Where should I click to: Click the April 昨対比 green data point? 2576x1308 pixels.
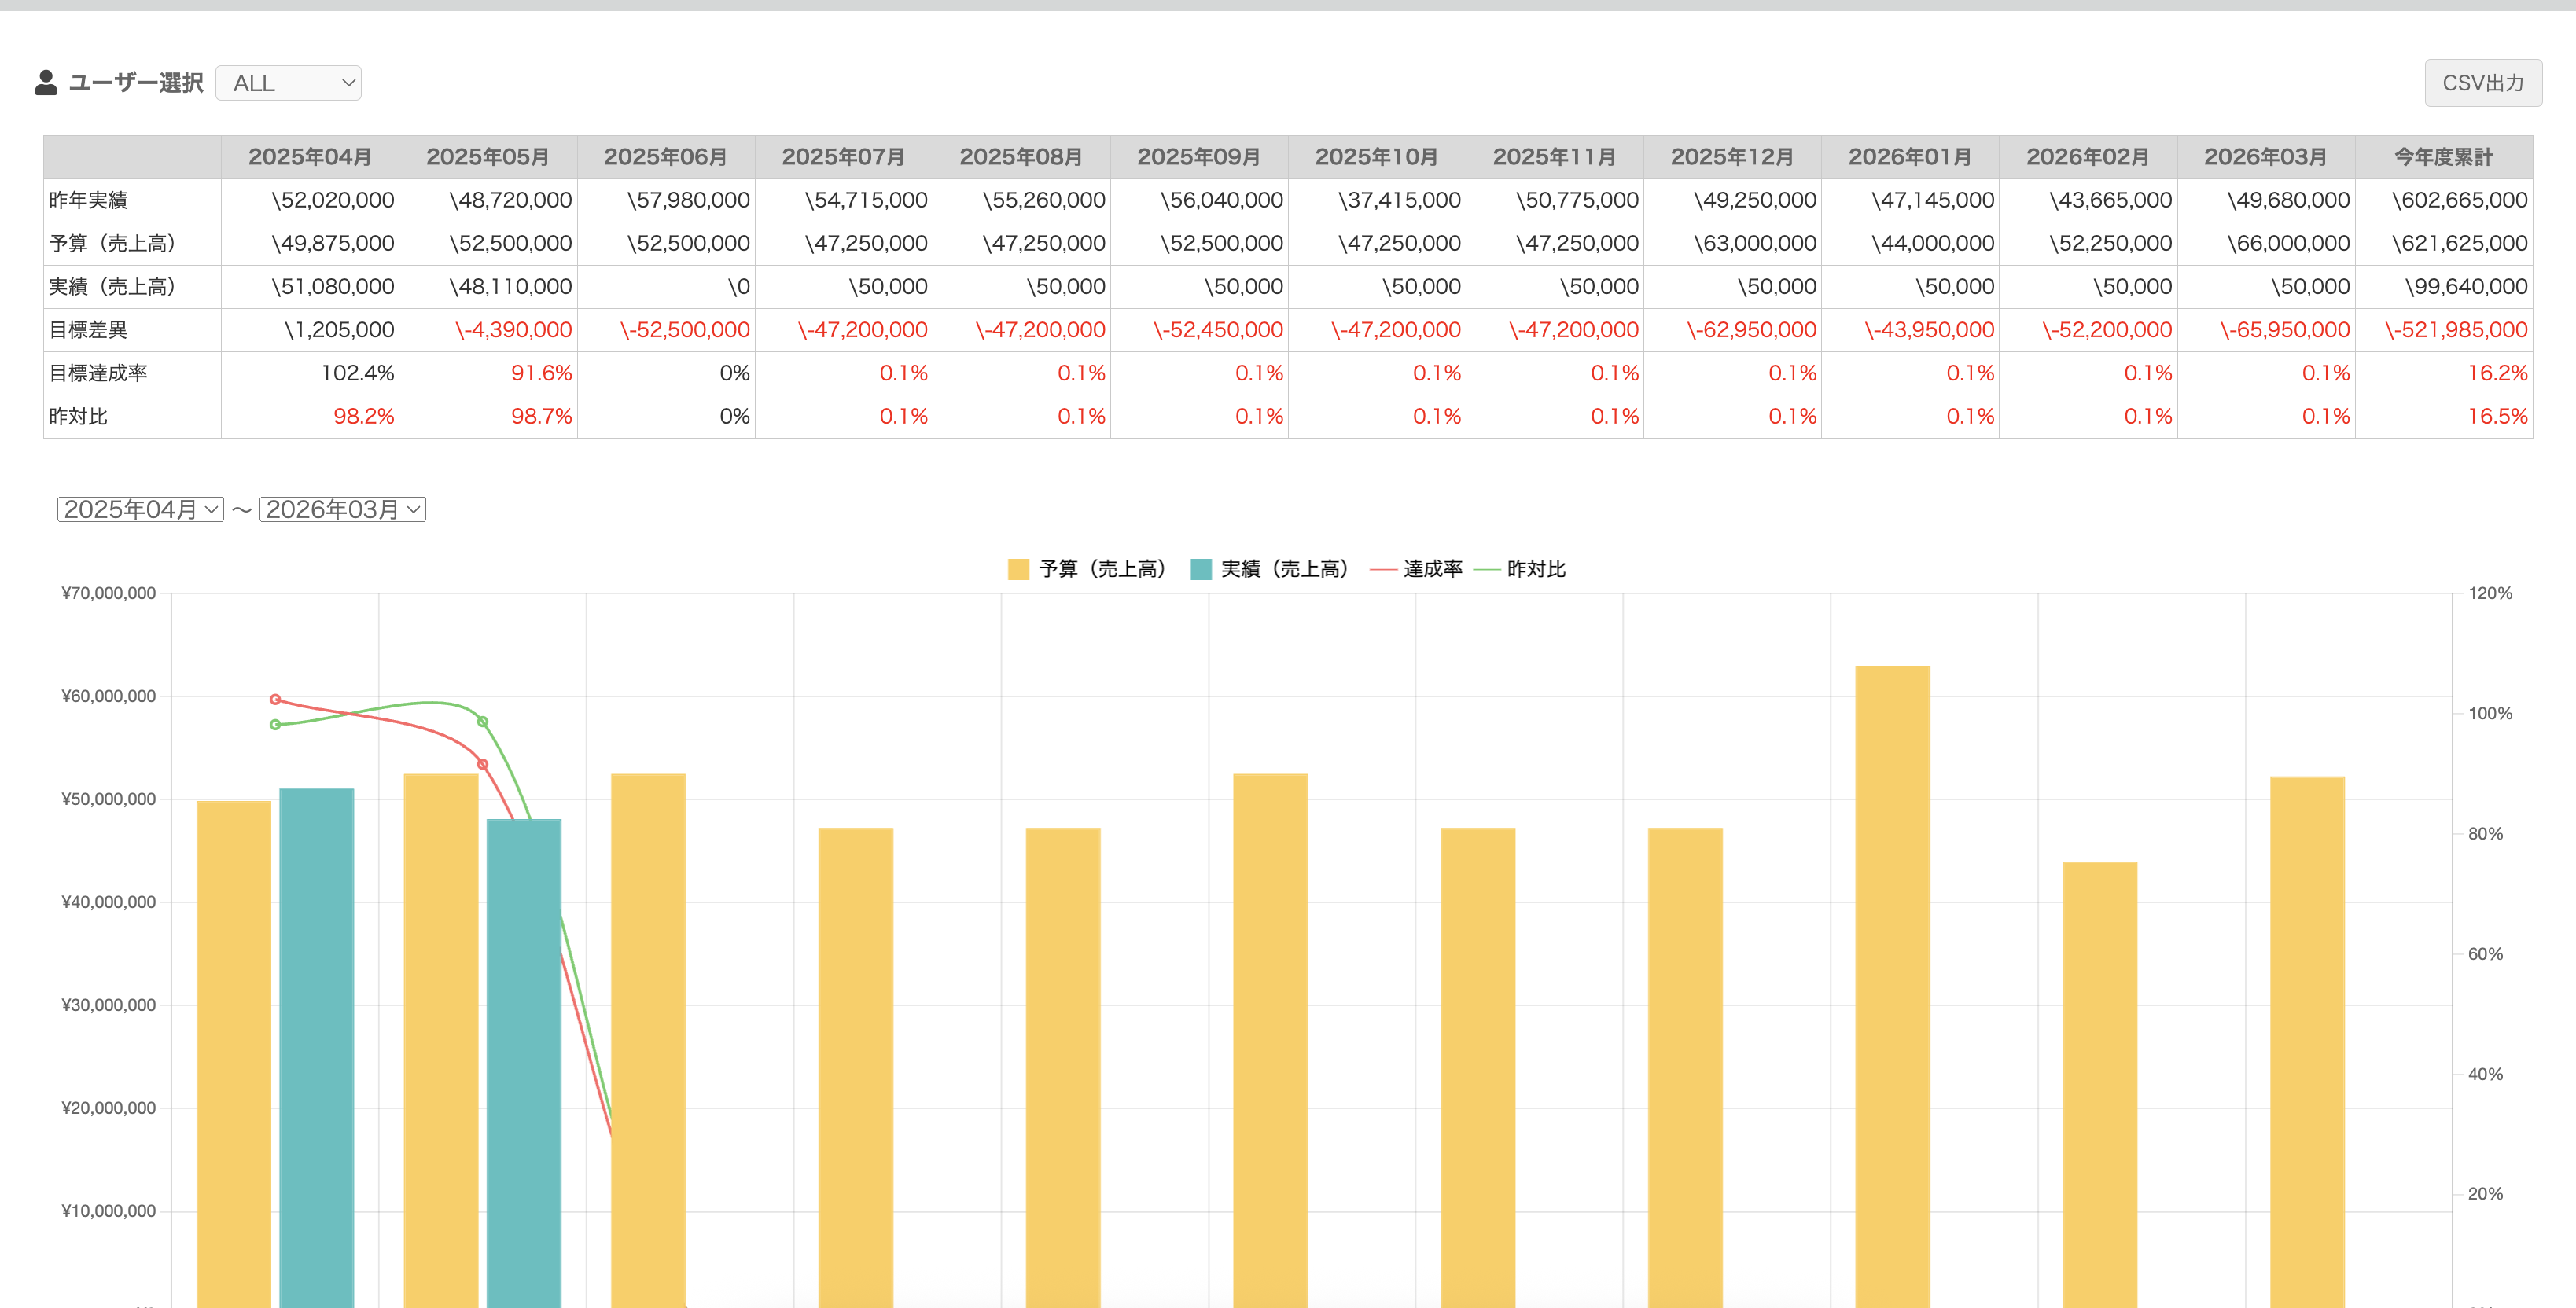275,725
